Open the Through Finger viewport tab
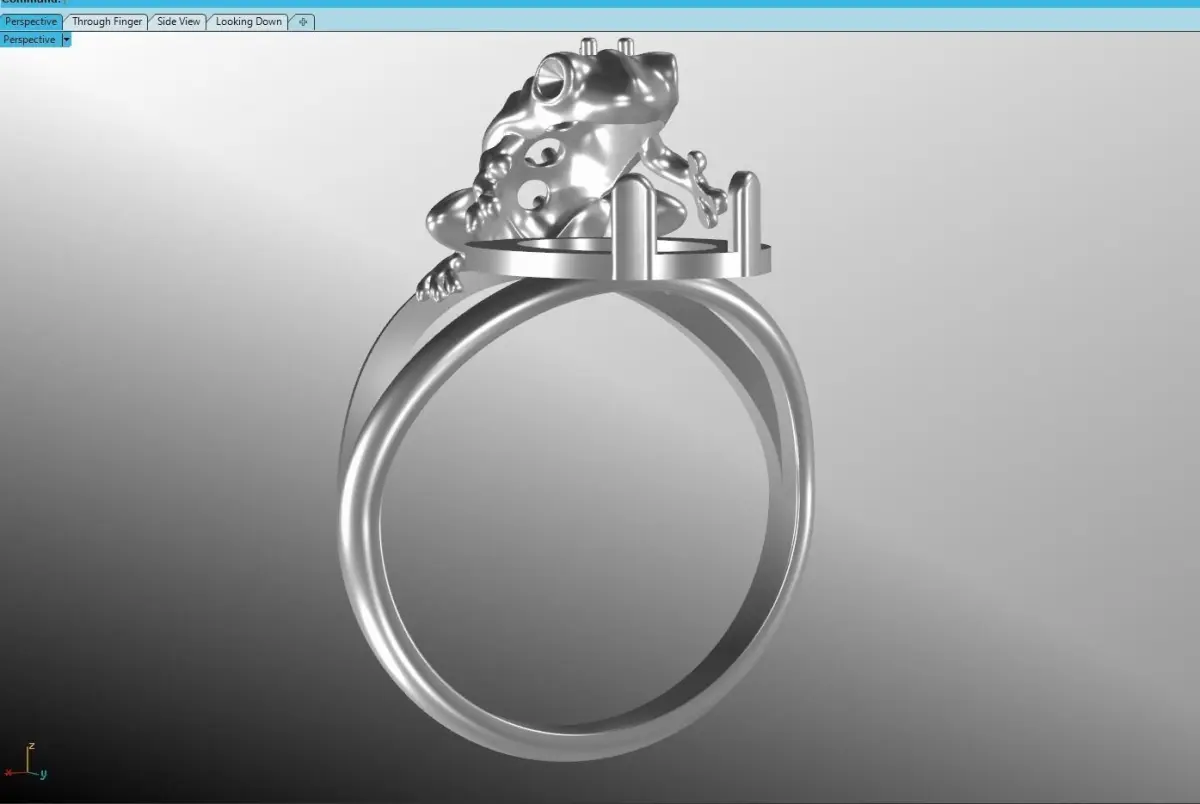Image resolution: width=1200 pixels, height=804 pixels. [x=107, y=21]
